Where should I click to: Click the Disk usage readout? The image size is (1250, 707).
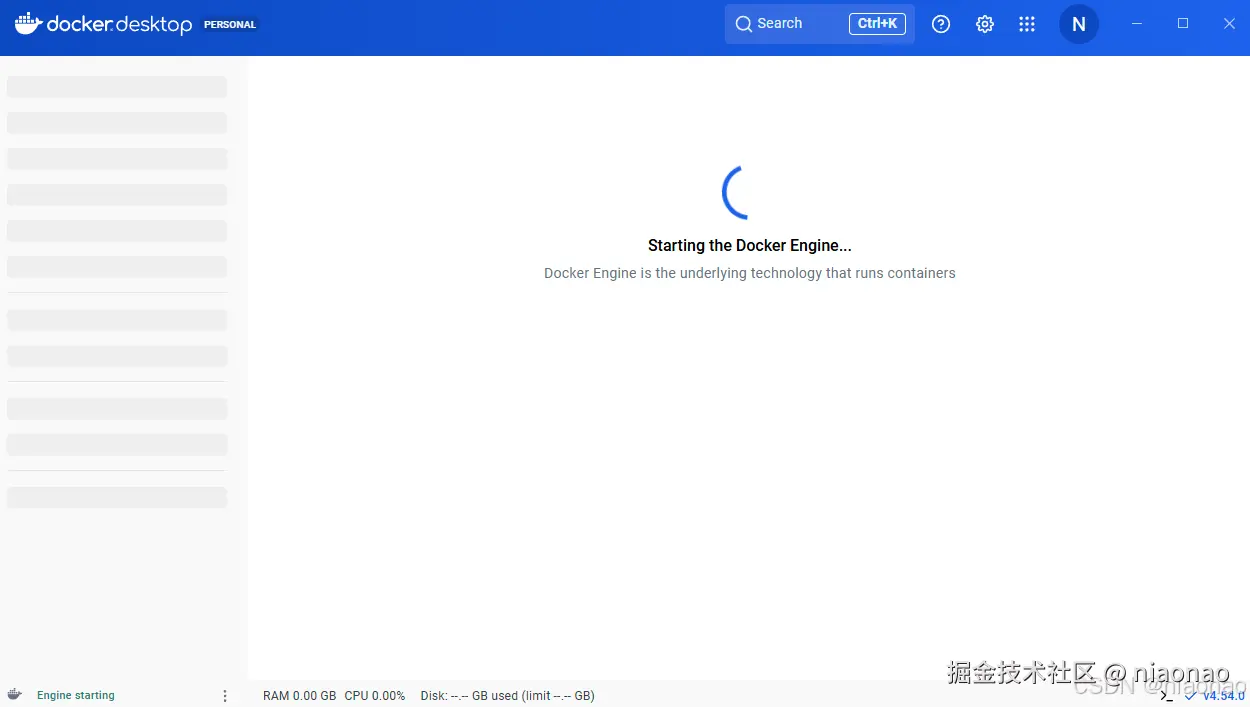point(508,695)
